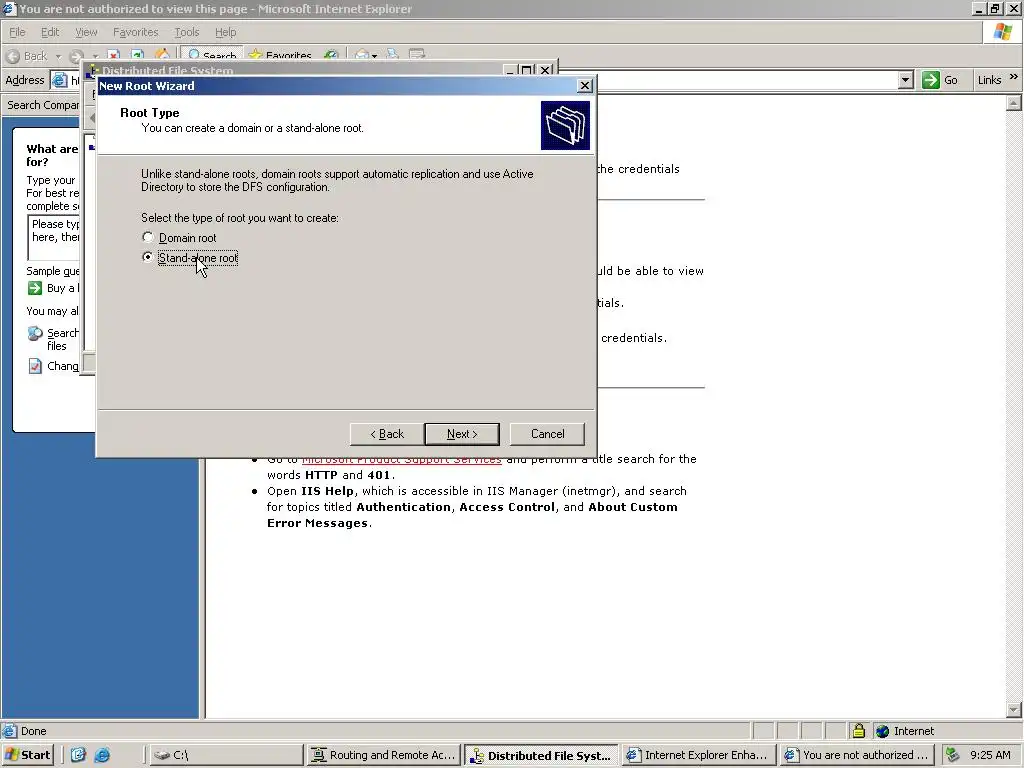Click Next in the New Root Wizard

click(462, 434)
